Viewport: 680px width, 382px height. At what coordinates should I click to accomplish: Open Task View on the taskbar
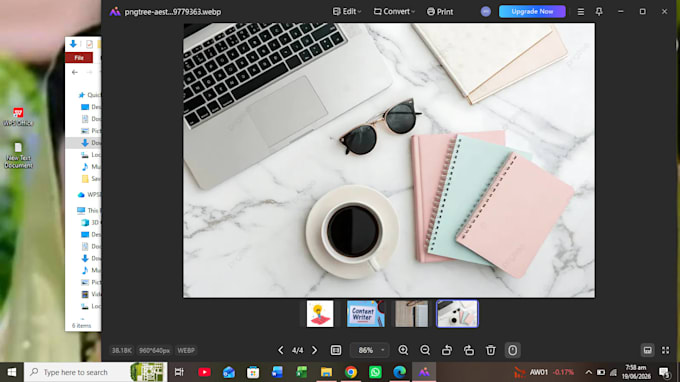tap(179, 372)
